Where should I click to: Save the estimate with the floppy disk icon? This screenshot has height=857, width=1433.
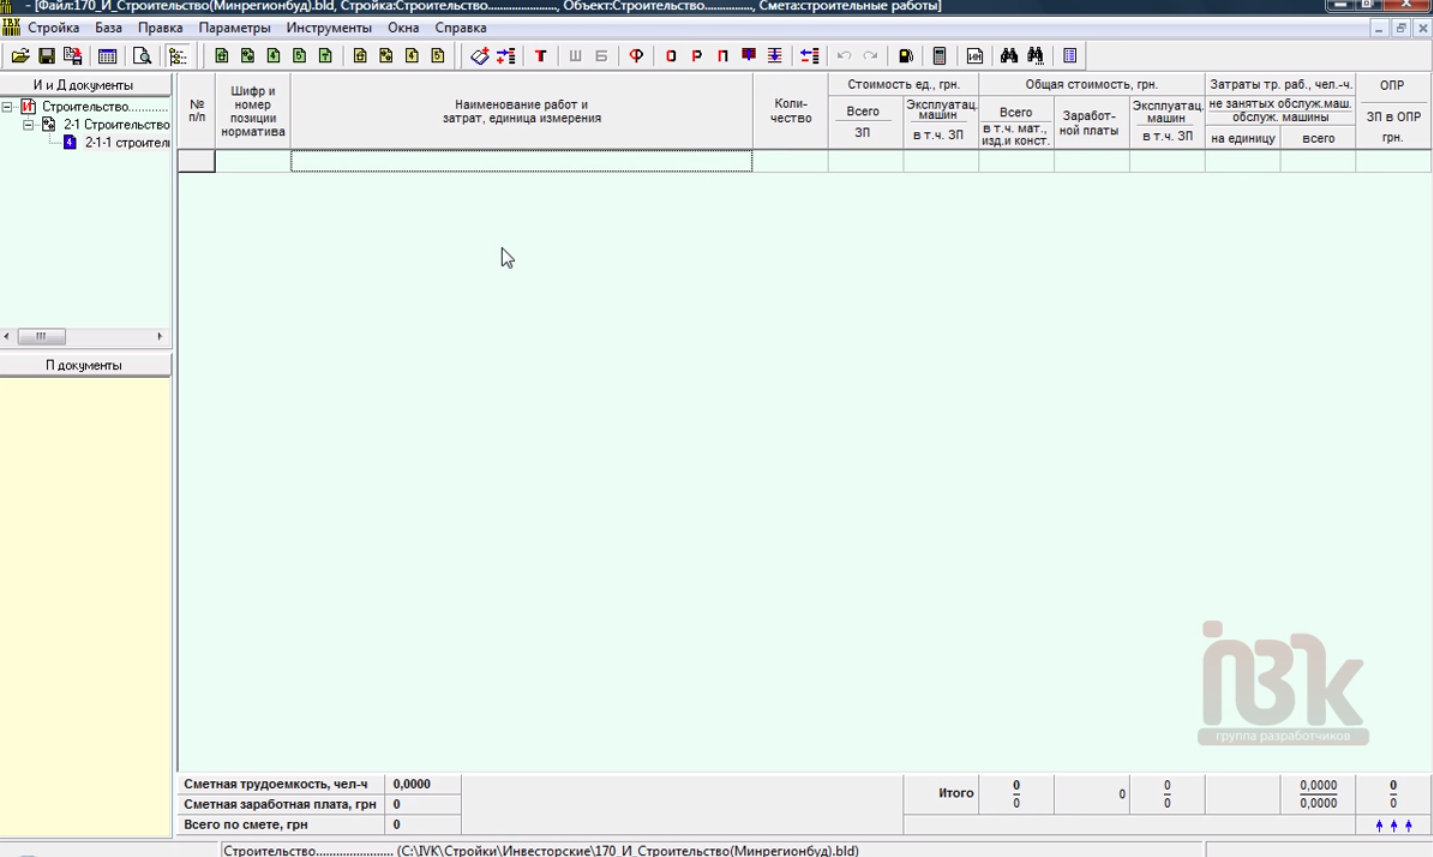(46, 56)
